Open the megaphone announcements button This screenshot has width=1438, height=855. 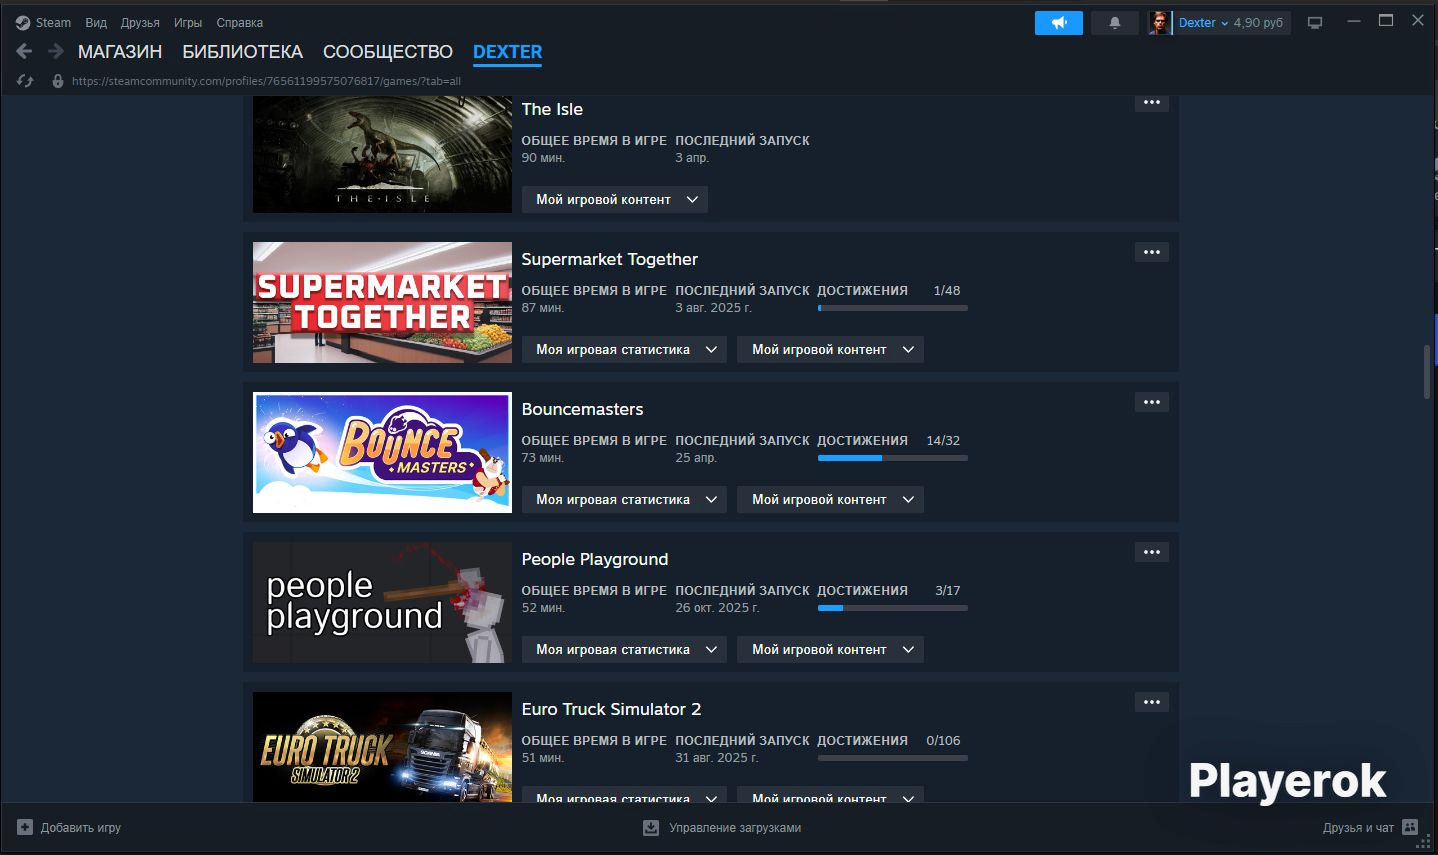1059,22
